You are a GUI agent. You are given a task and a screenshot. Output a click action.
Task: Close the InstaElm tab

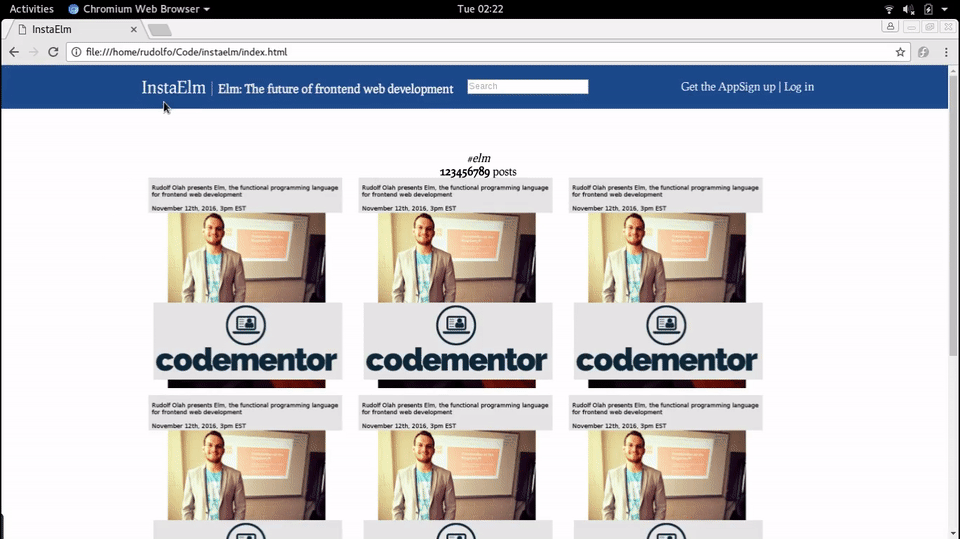(133, 29)
